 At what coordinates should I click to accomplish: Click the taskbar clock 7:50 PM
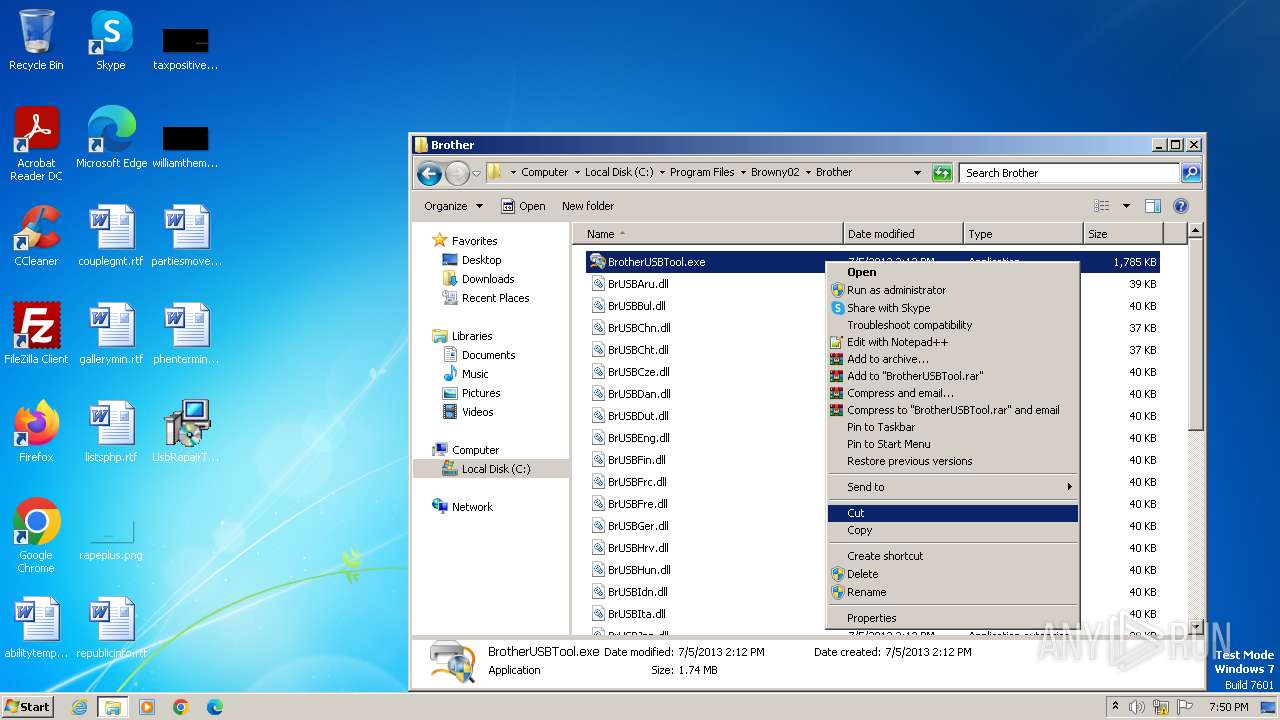pos(1228,707)
